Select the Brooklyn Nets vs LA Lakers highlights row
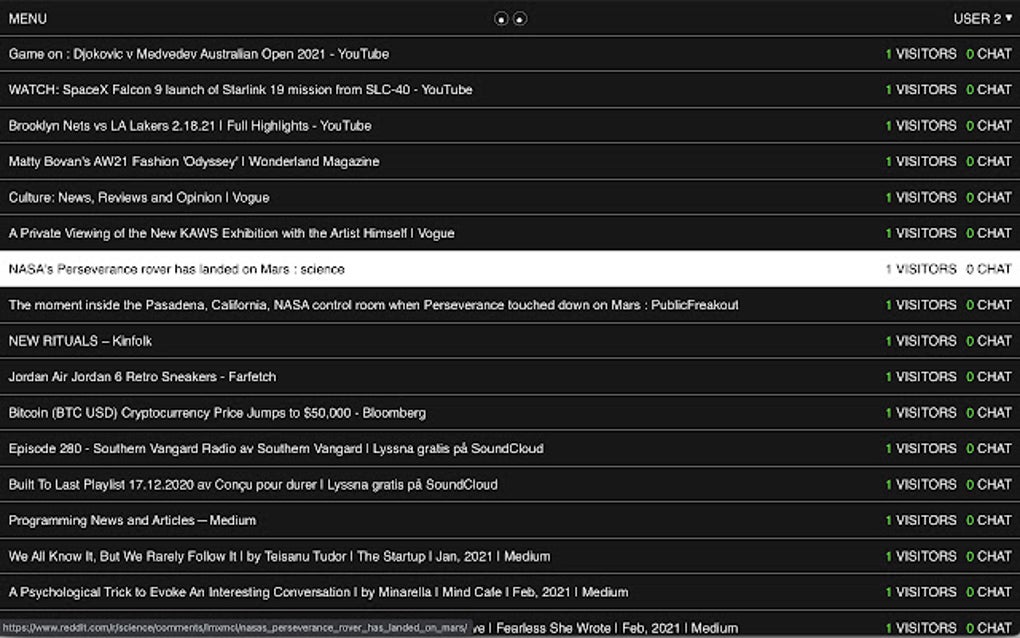This screenshot has height=638, width=1020. pyautogui.click(x=189, y=125)
